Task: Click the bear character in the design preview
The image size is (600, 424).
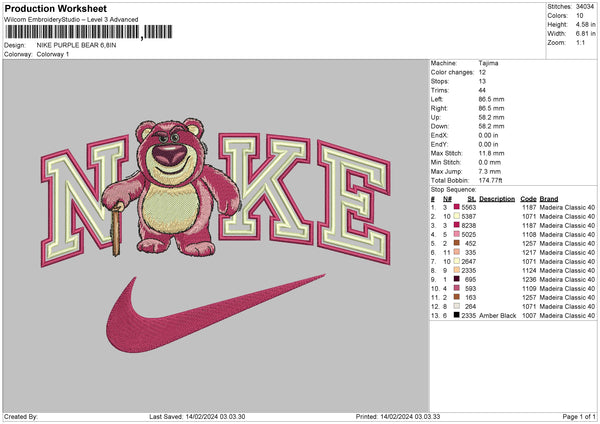Action: [172, 188]
